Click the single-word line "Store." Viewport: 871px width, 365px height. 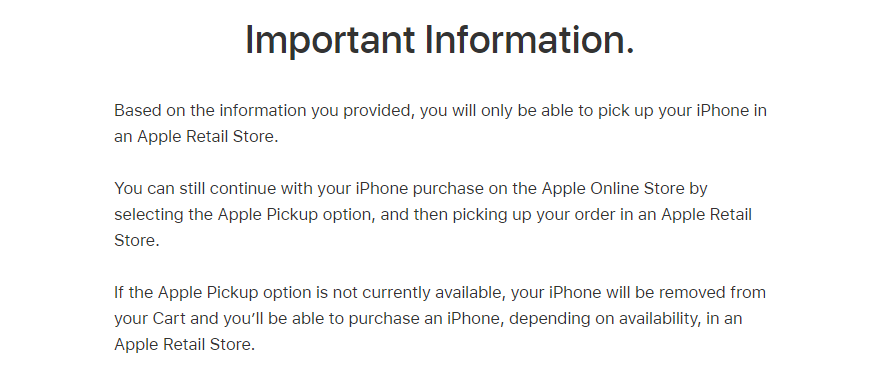tap(137, 241)
